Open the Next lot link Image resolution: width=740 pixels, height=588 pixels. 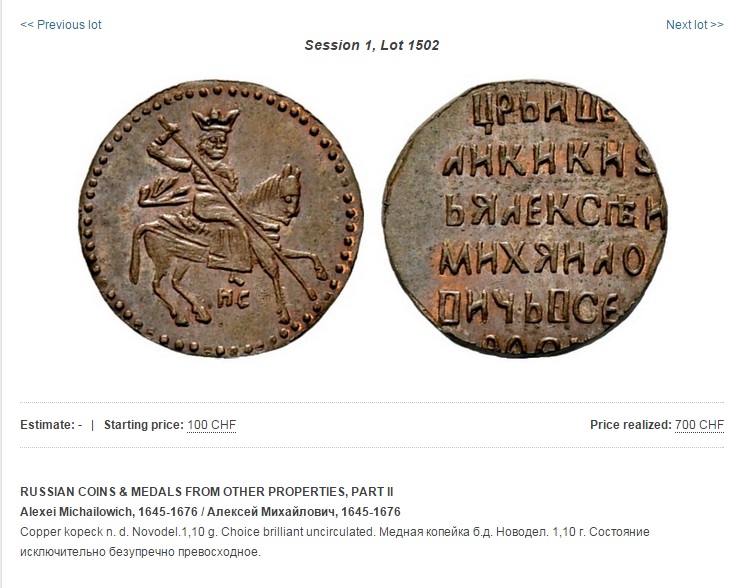coord(694,25)
